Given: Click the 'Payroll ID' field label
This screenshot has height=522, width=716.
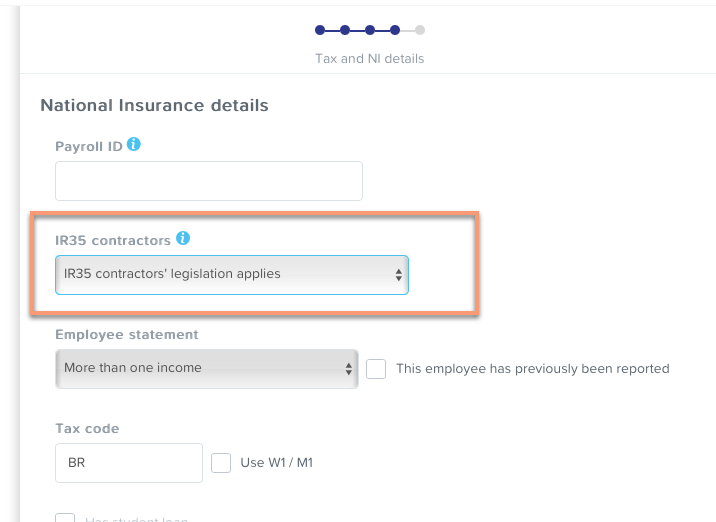Looking at the screenshot, I should tap(89, 147).
